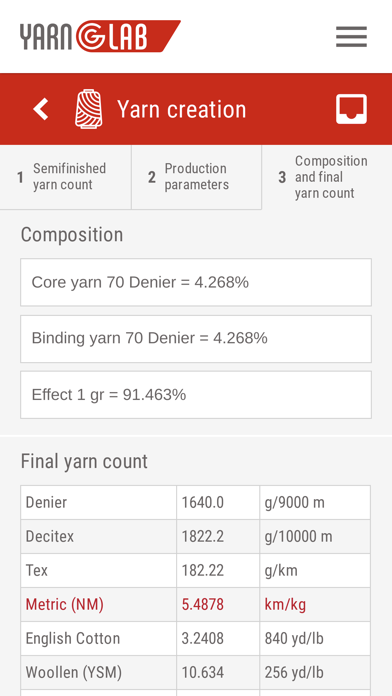Viewport: 392px width, 696px height.
Task: Select the Decitex row
Action: (x=195, y=537)
